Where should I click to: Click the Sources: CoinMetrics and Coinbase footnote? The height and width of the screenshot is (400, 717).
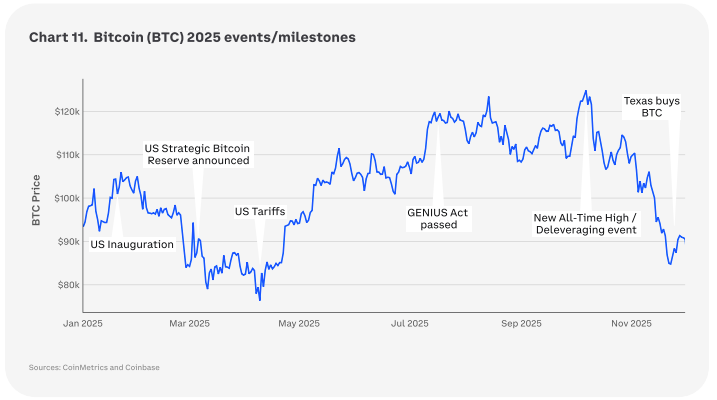pyautogui.click(x=94, y=368)
